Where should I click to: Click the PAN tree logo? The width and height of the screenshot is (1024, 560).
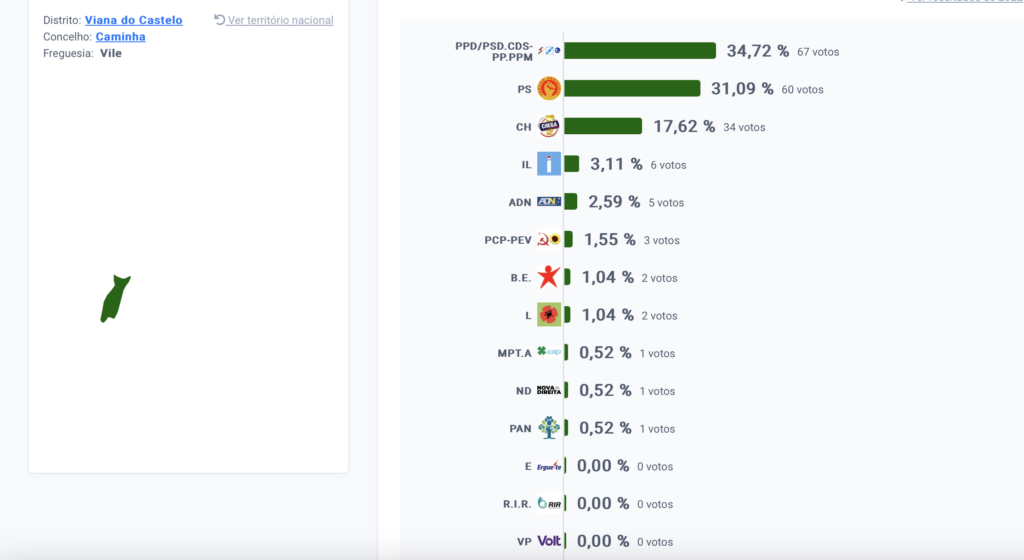click(549, 428)
